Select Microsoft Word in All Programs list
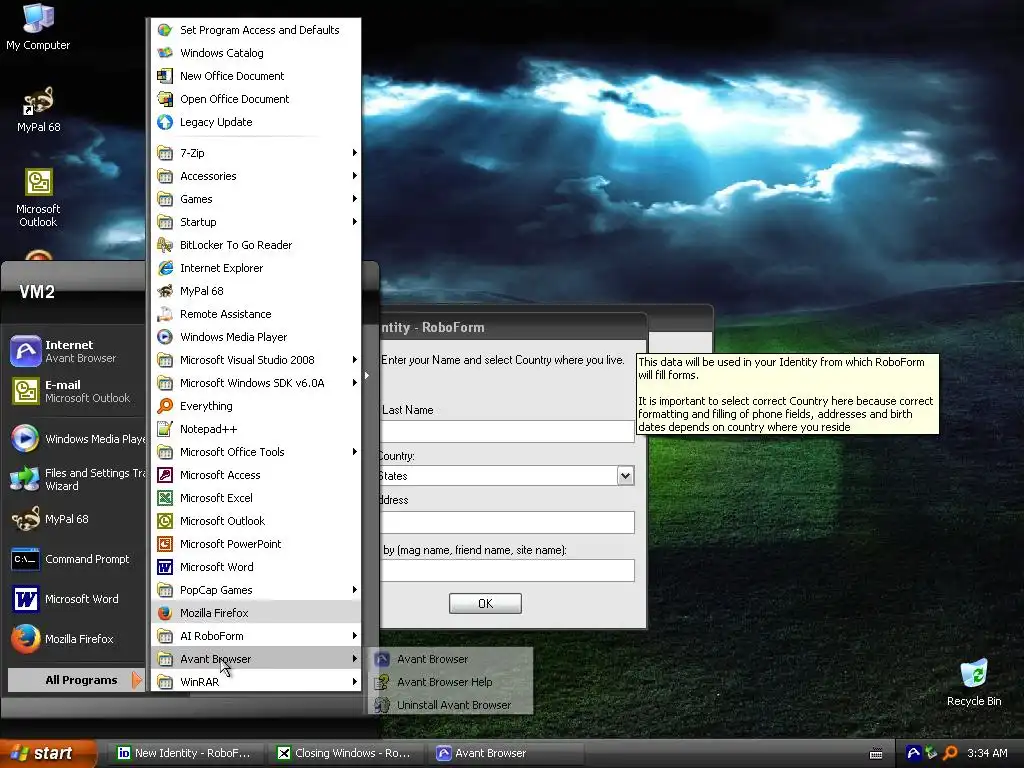This screenshot has width=1024, height=768. (x=256, y=567)
